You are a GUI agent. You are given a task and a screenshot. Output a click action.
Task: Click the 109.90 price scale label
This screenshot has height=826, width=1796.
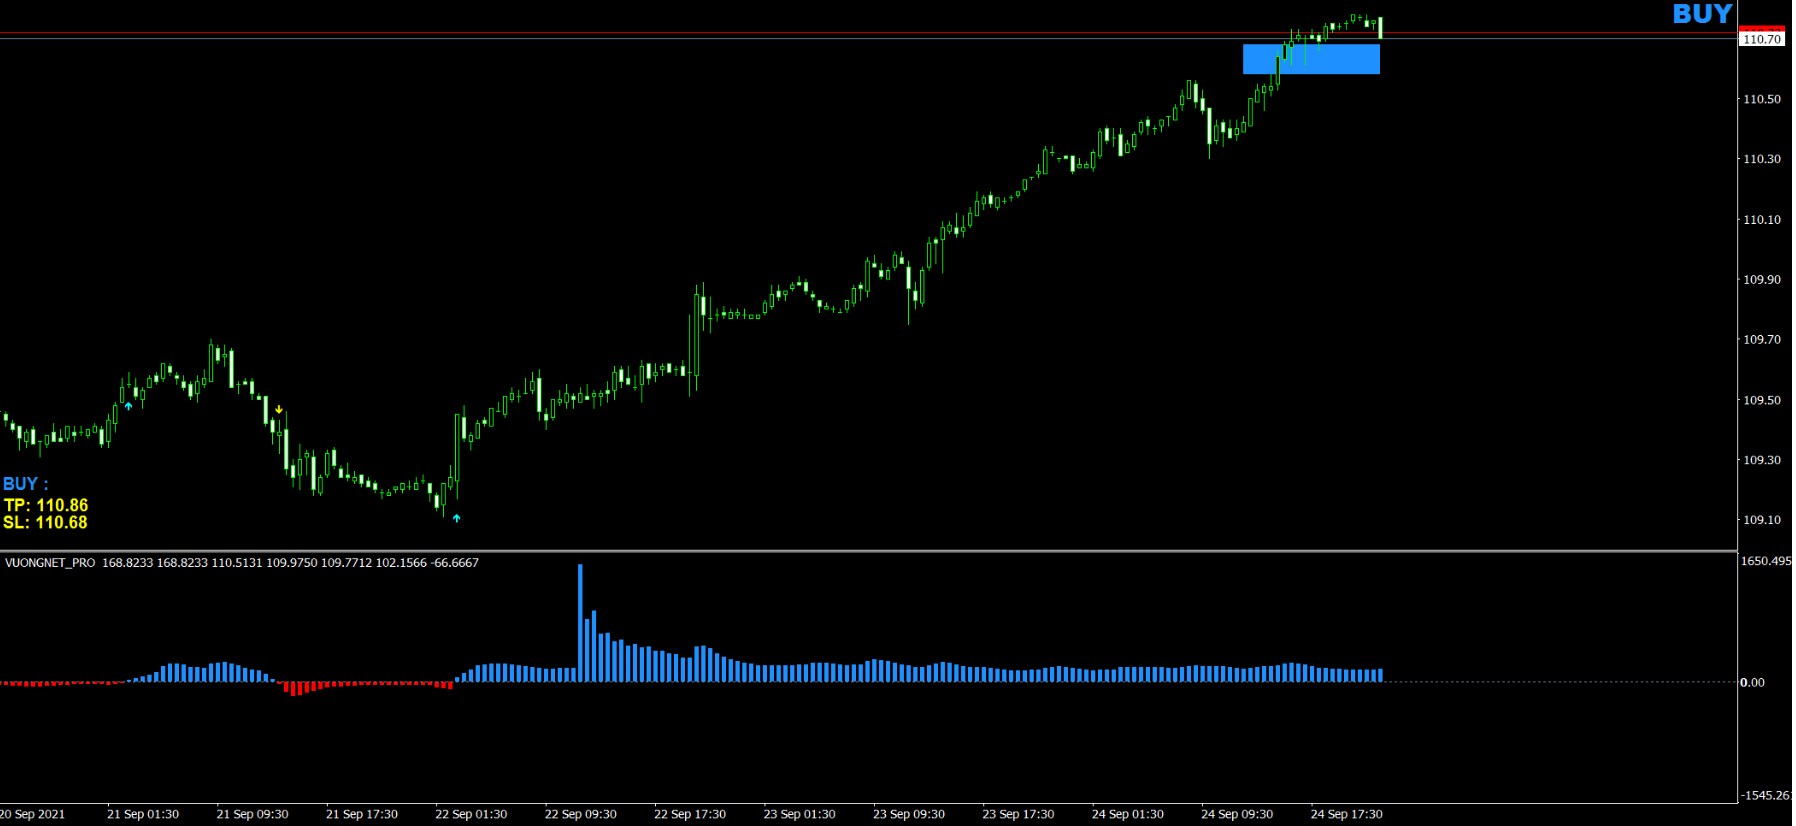(1761, 280)
